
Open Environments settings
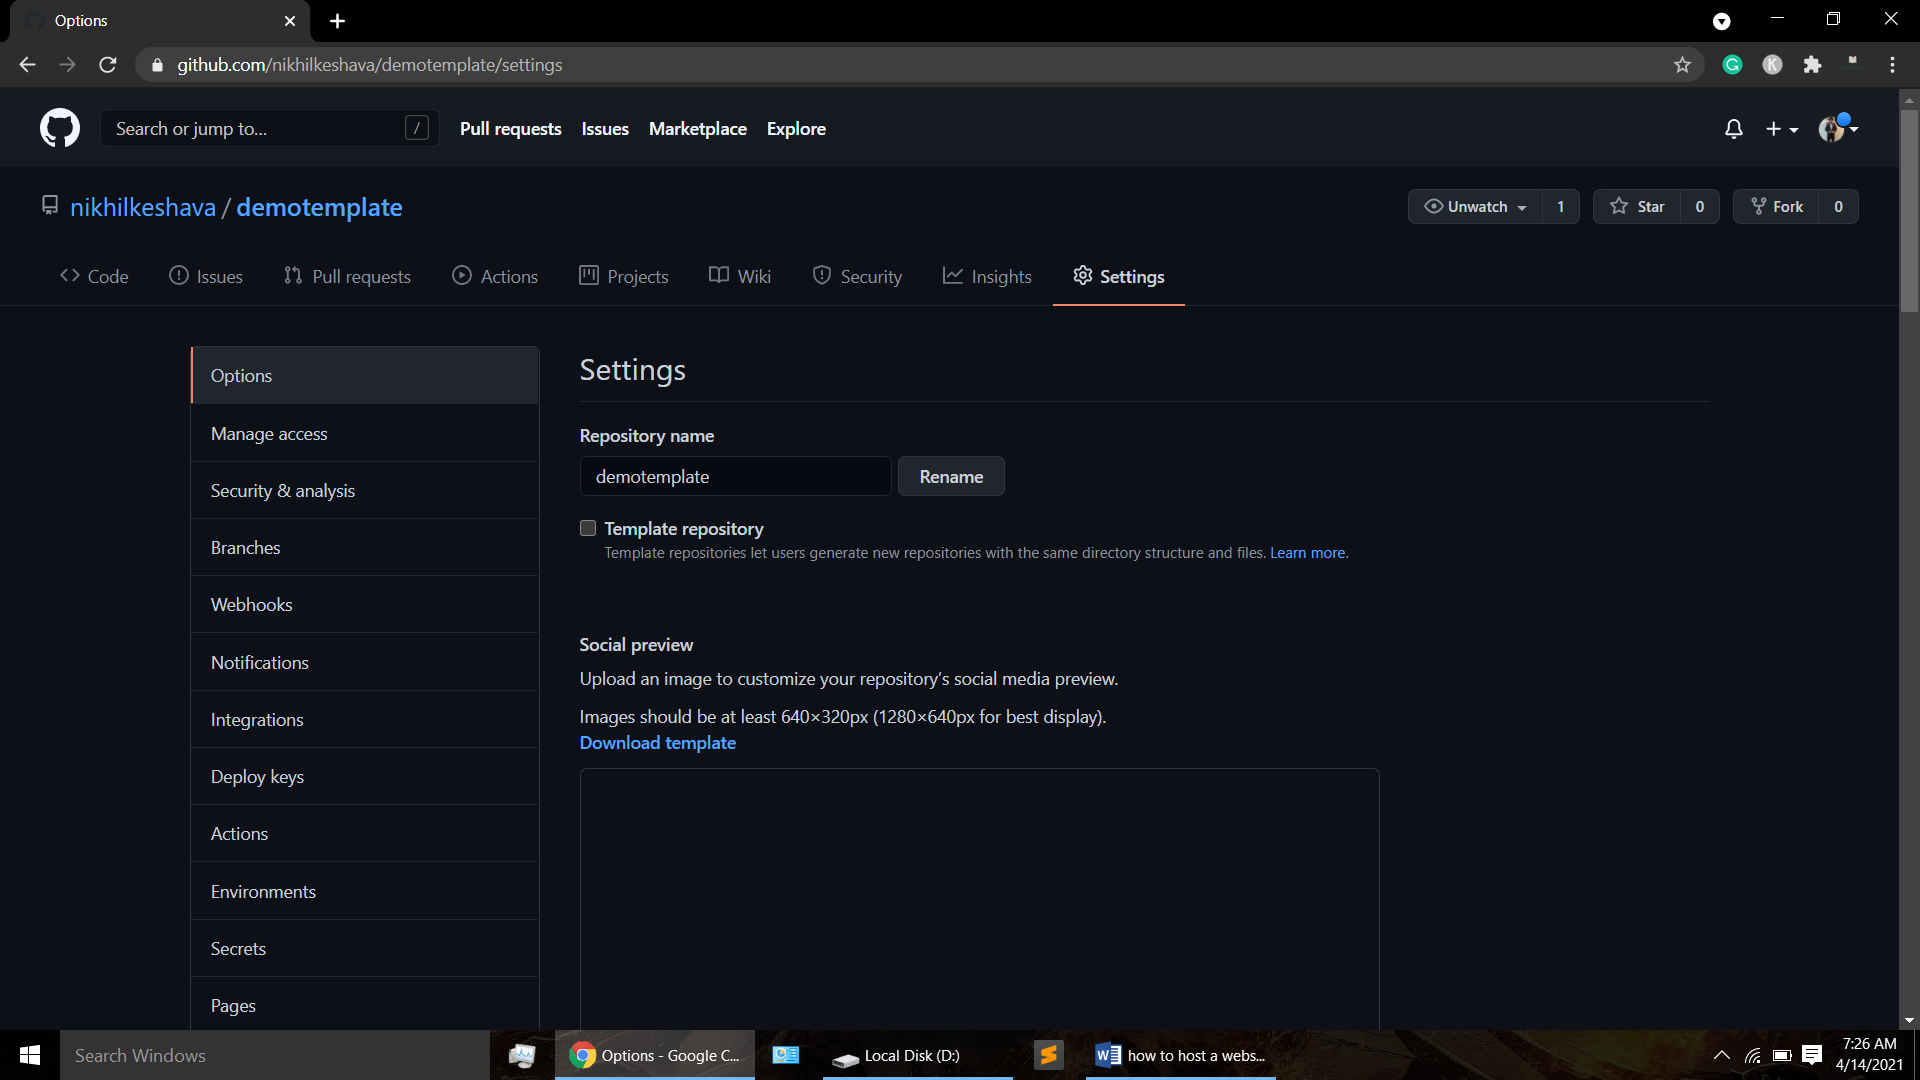tap(365, 892)
